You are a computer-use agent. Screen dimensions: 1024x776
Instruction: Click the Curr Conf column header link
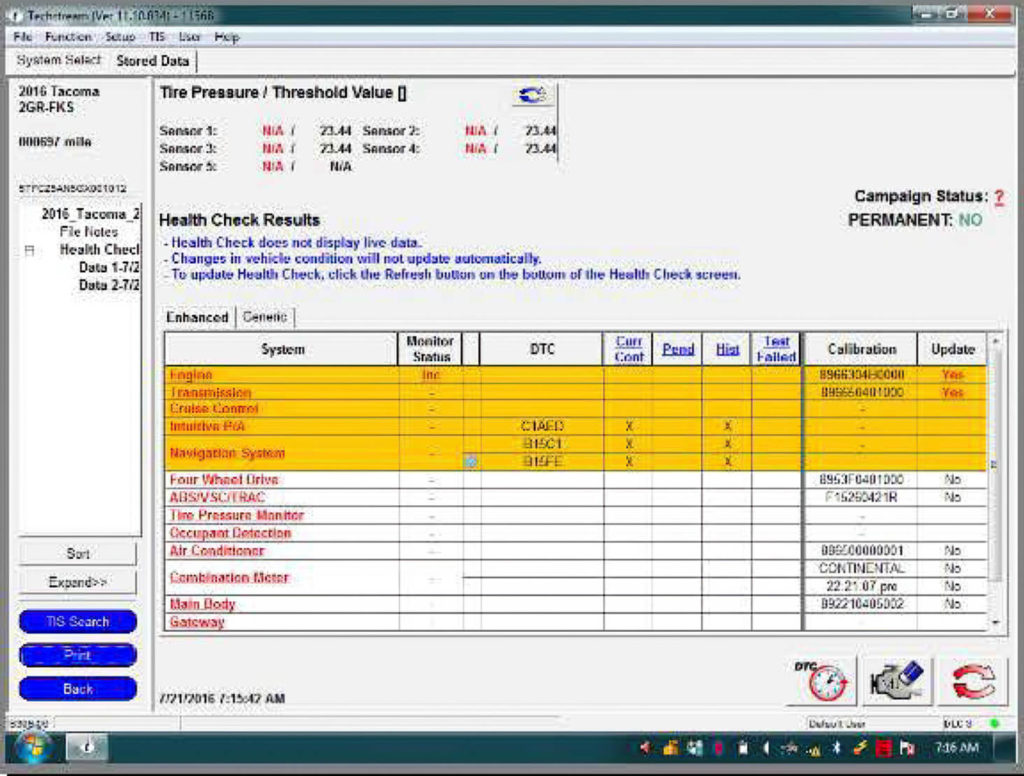coord(629,349)
